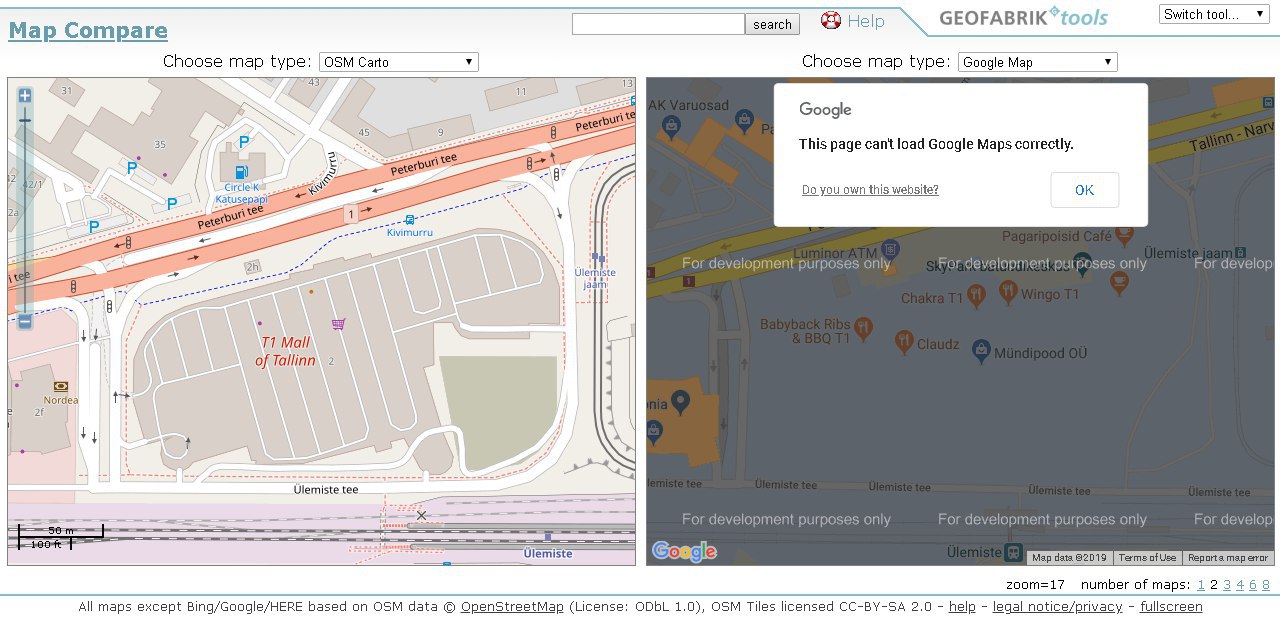
Task: Click the Help lifebuoy icon
Action: tap(831, 20)
